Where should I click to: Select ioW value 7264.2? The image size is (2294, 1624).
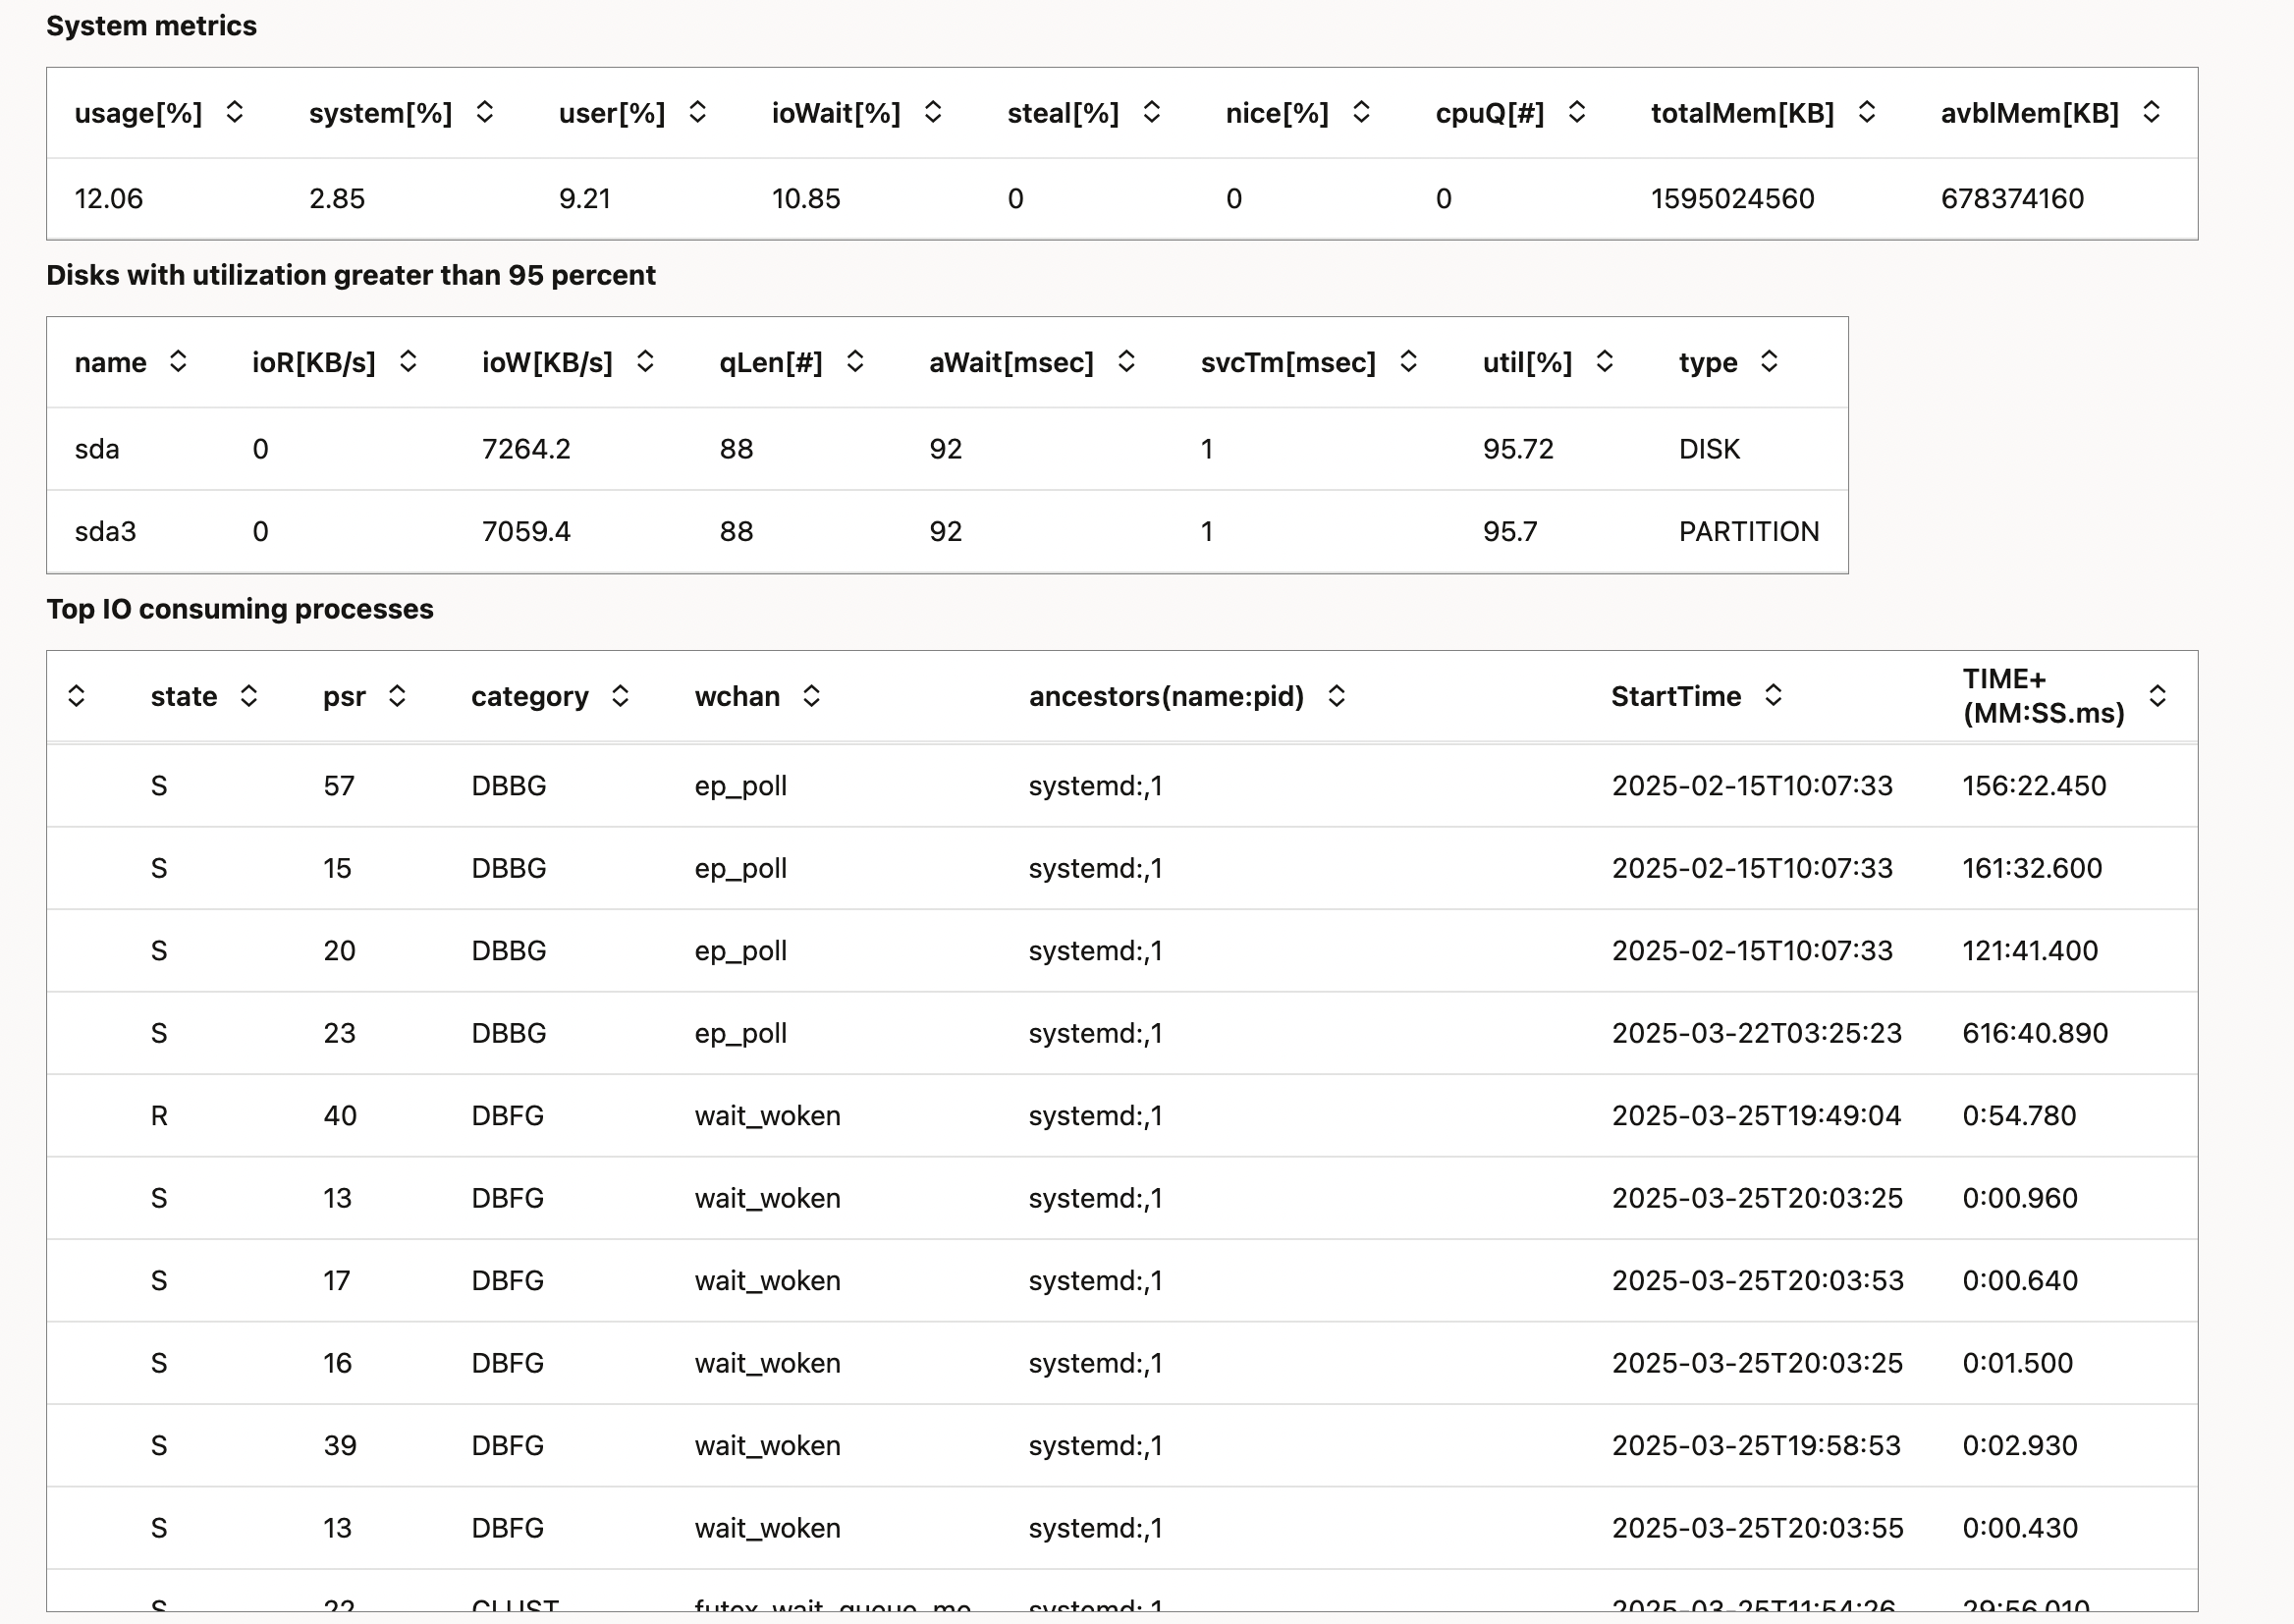[526, 448]
